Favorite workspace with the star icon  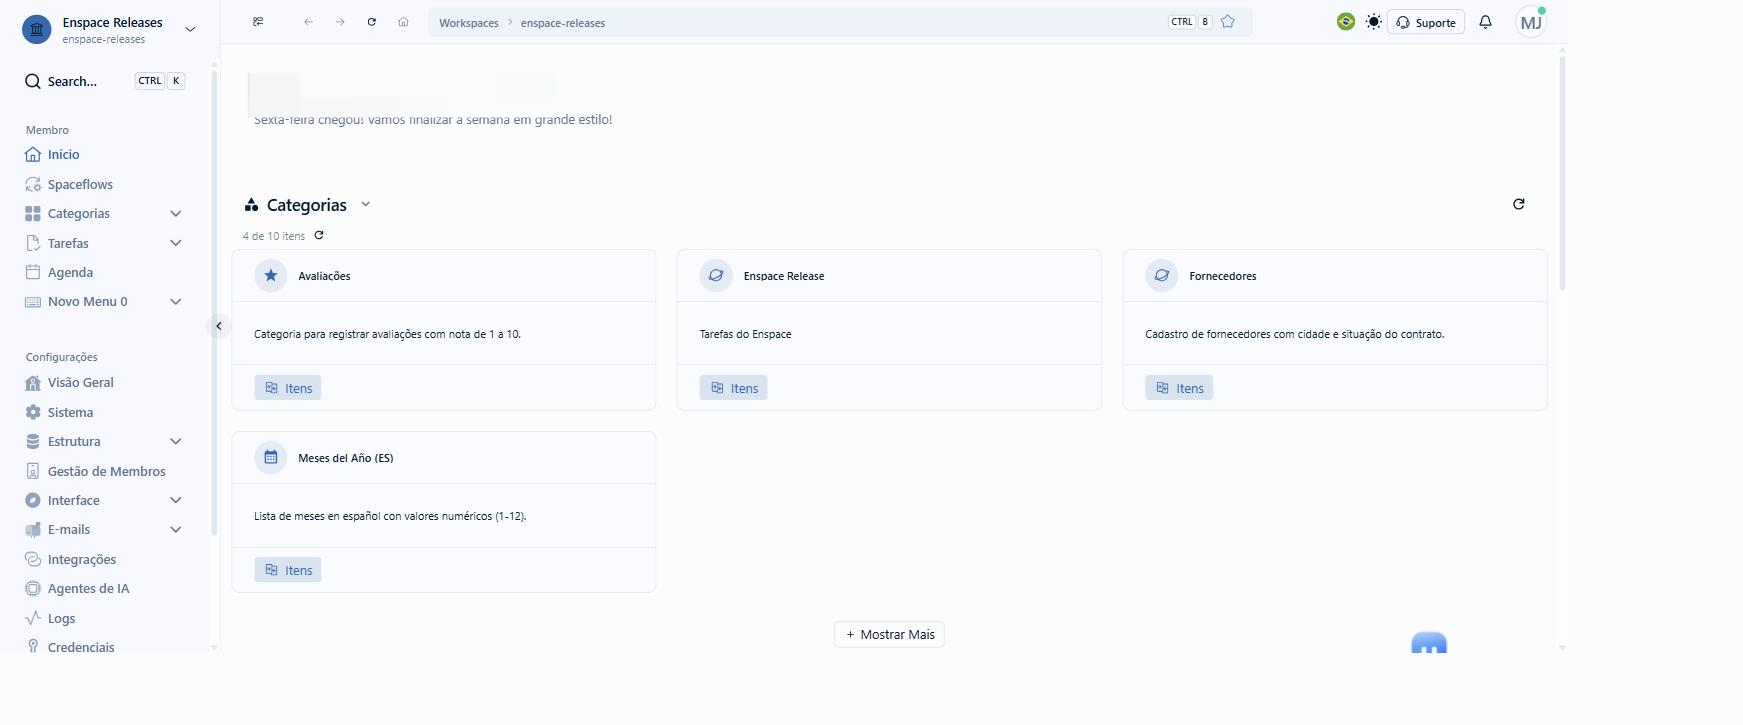coord(1228,22)
